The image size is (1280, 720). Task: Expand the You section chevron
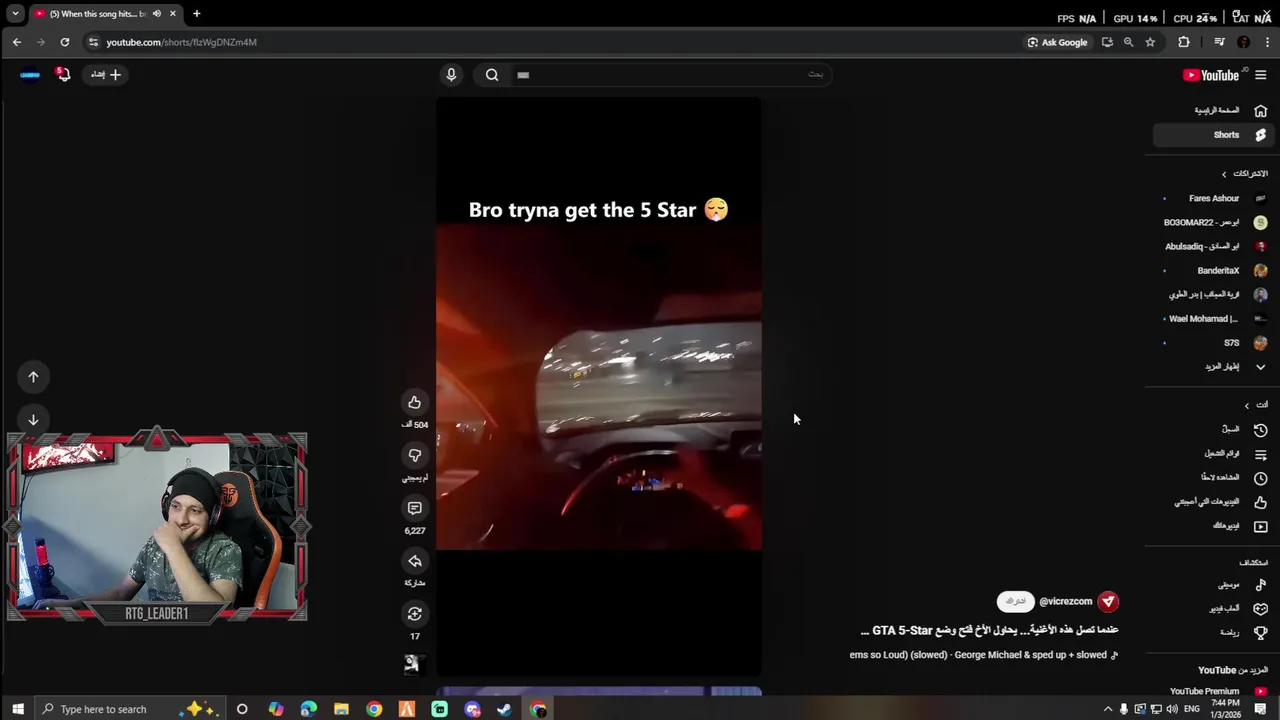1246,405
